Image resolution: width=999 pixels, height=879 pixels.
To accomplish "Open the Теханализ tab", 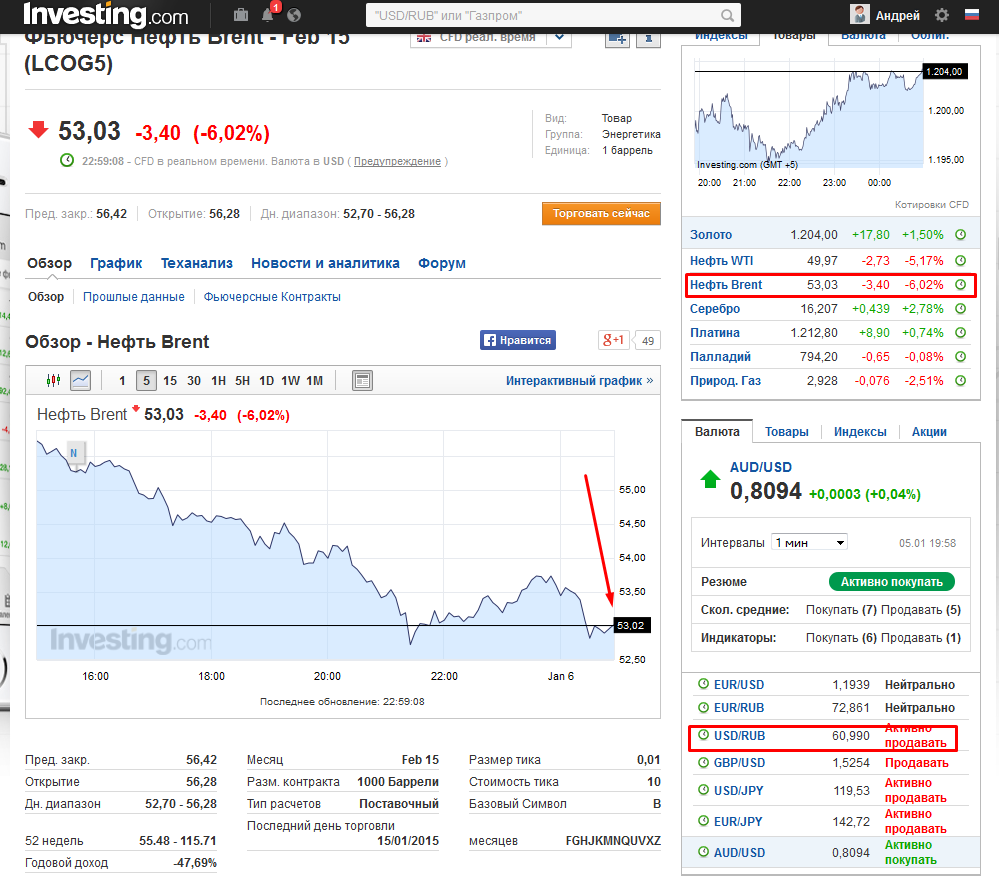I will coord(197,263).
